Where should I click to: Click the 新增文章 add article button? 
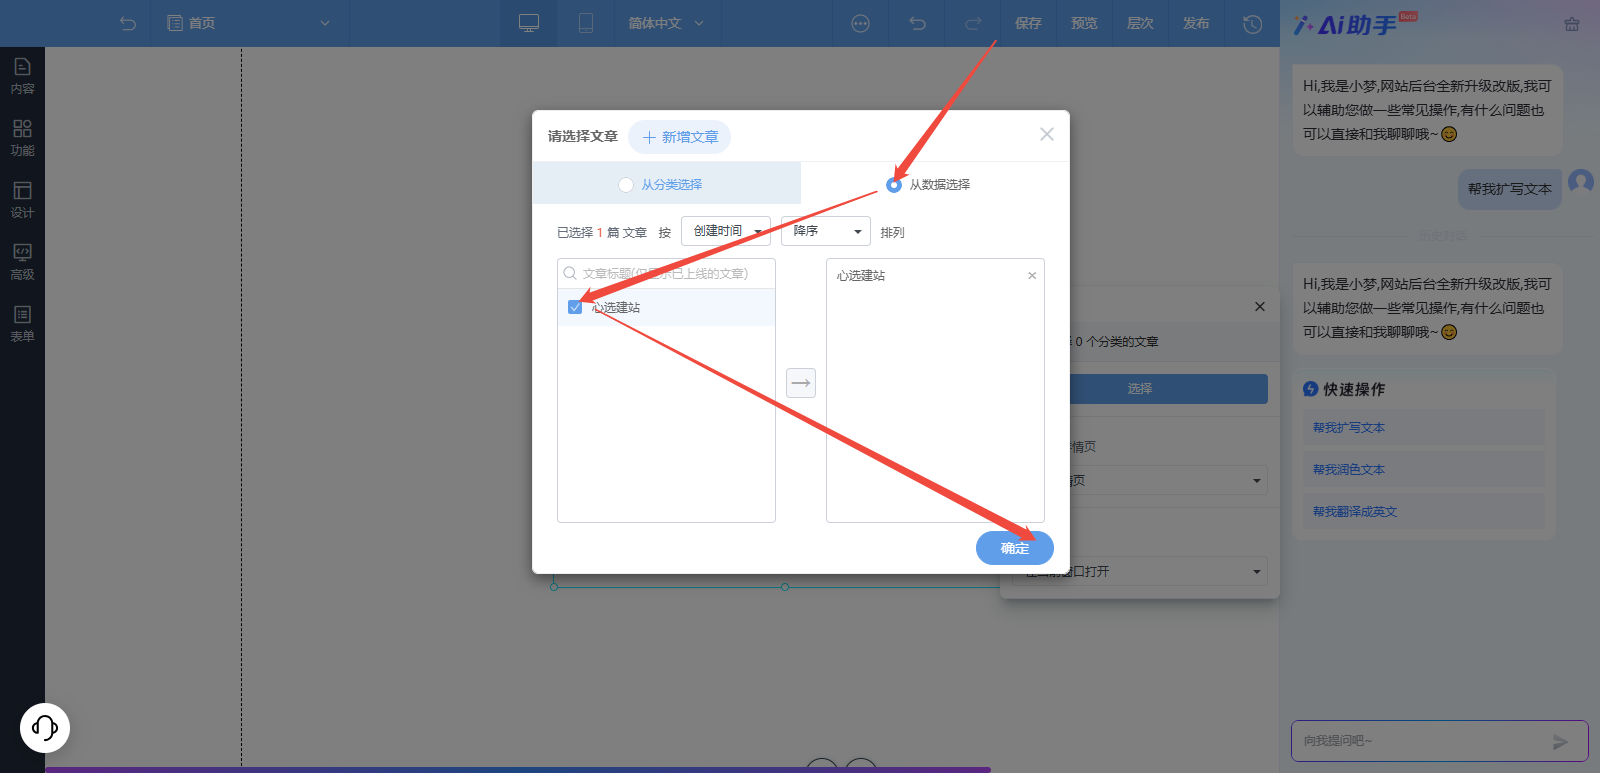(680, 137)
